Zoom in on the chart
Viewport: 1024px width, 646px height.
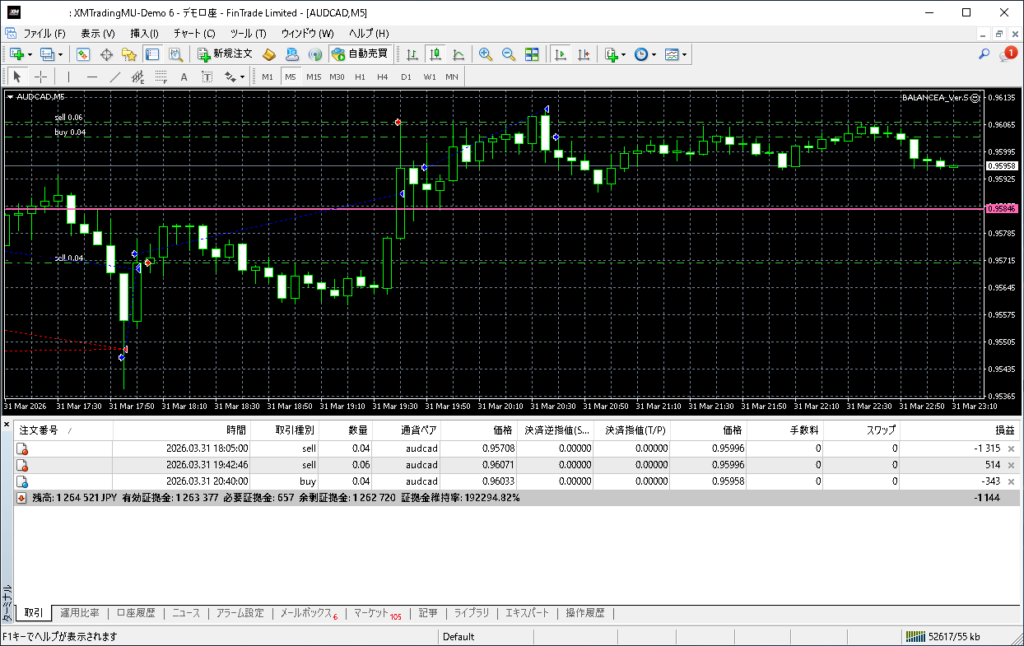pos(485,54)
